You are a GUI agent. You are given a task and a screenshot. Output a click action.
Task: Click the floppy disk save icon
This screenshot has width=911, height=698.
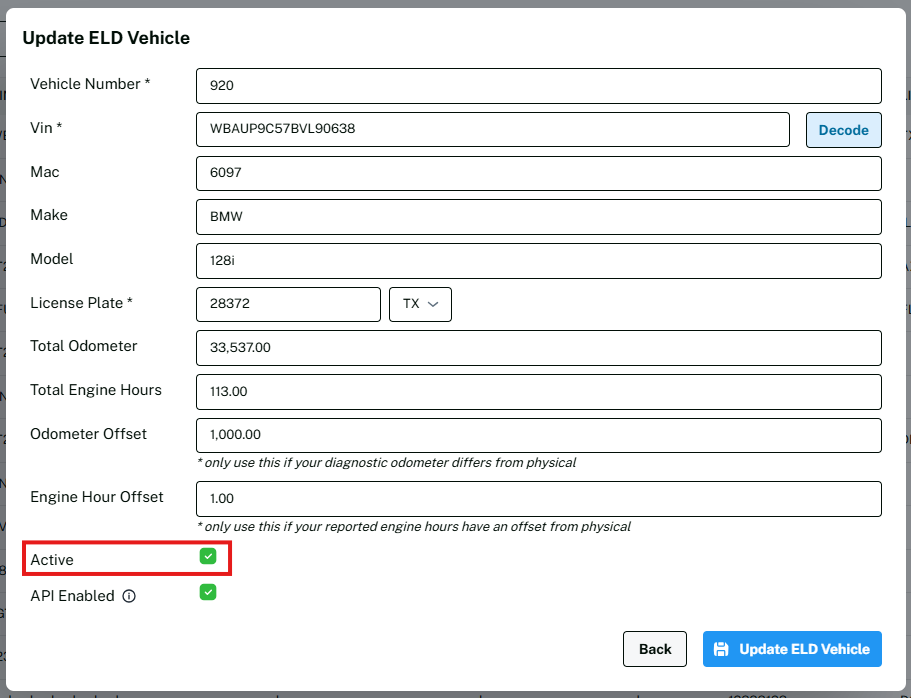coord(722,649)
